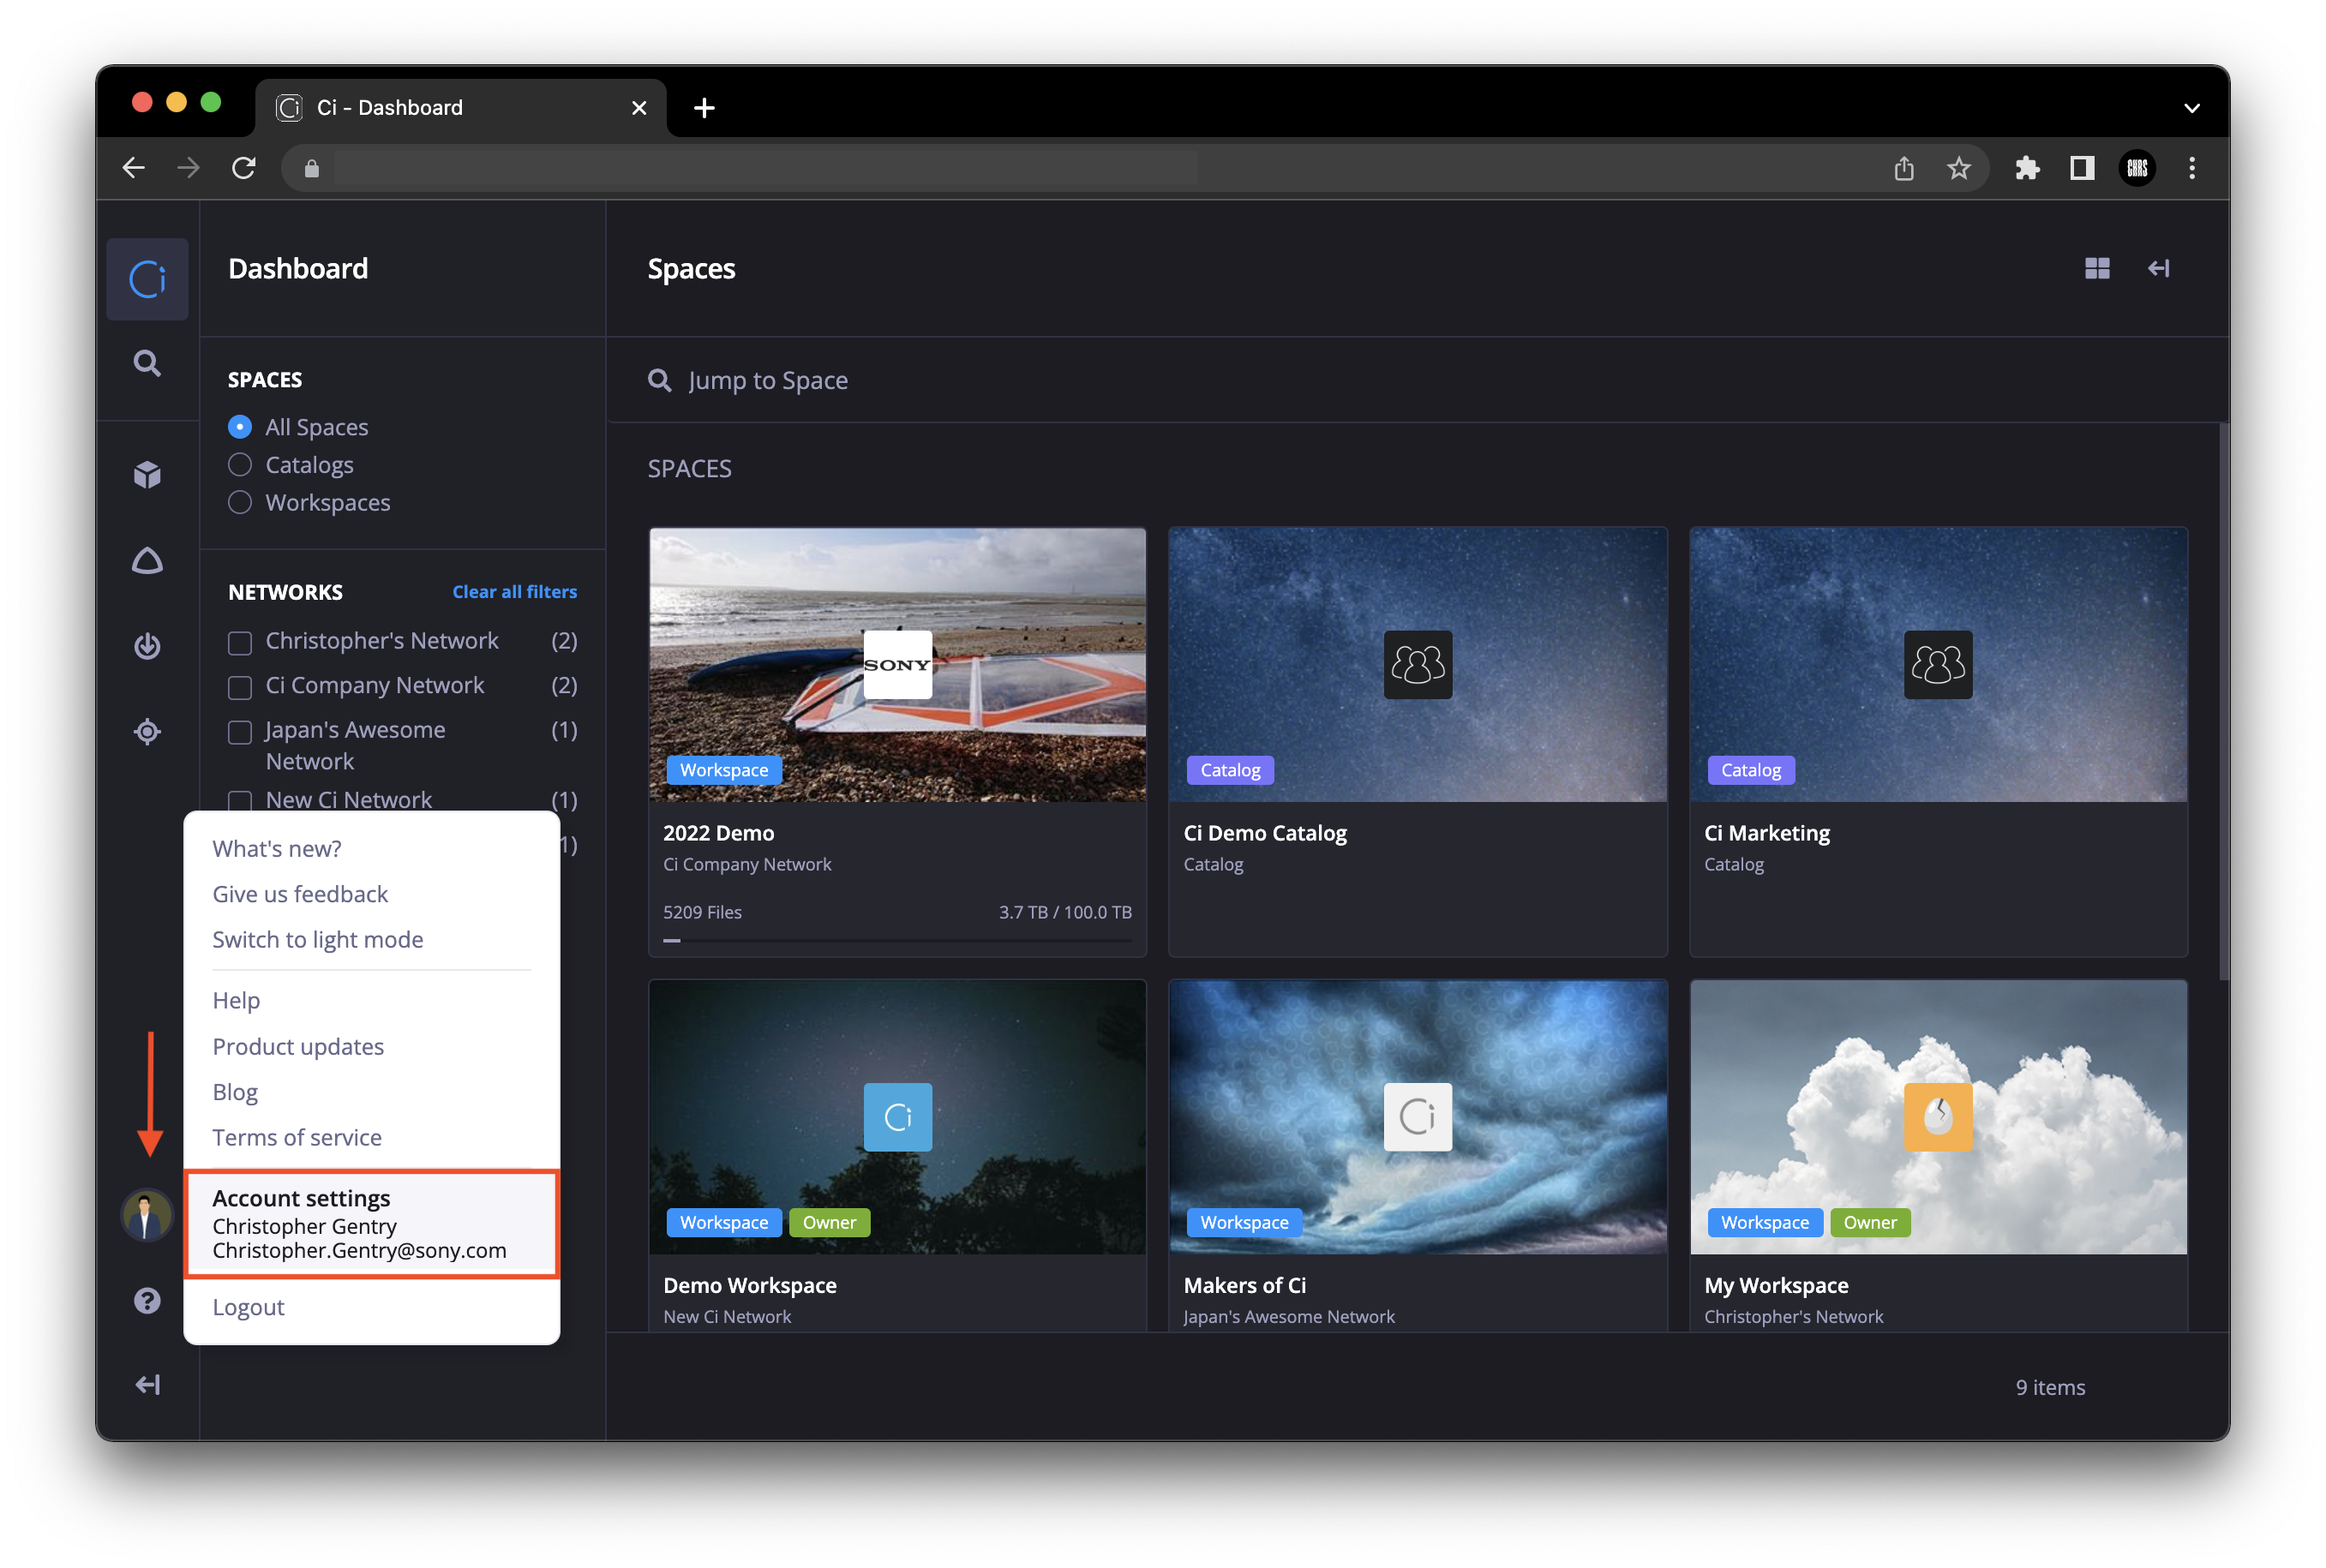Screen dimensions: 2326x1568
Task: Open Account settings for Christopher Gentry
Action: pos(372,1223)
